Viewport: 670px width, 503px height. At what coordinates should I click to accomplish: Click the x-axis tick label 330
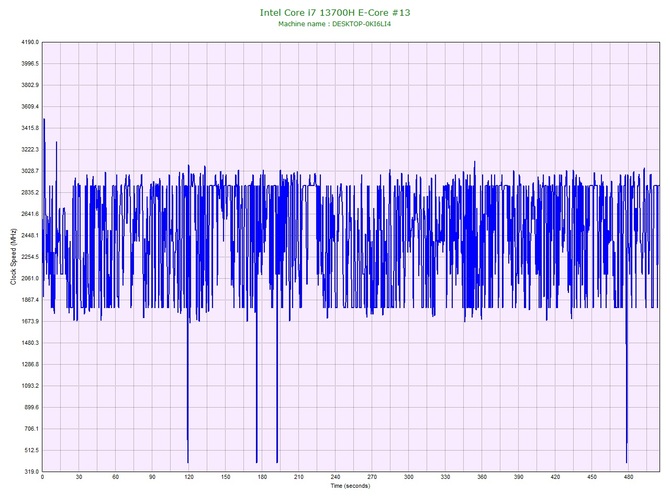click(x=445, y=477)
